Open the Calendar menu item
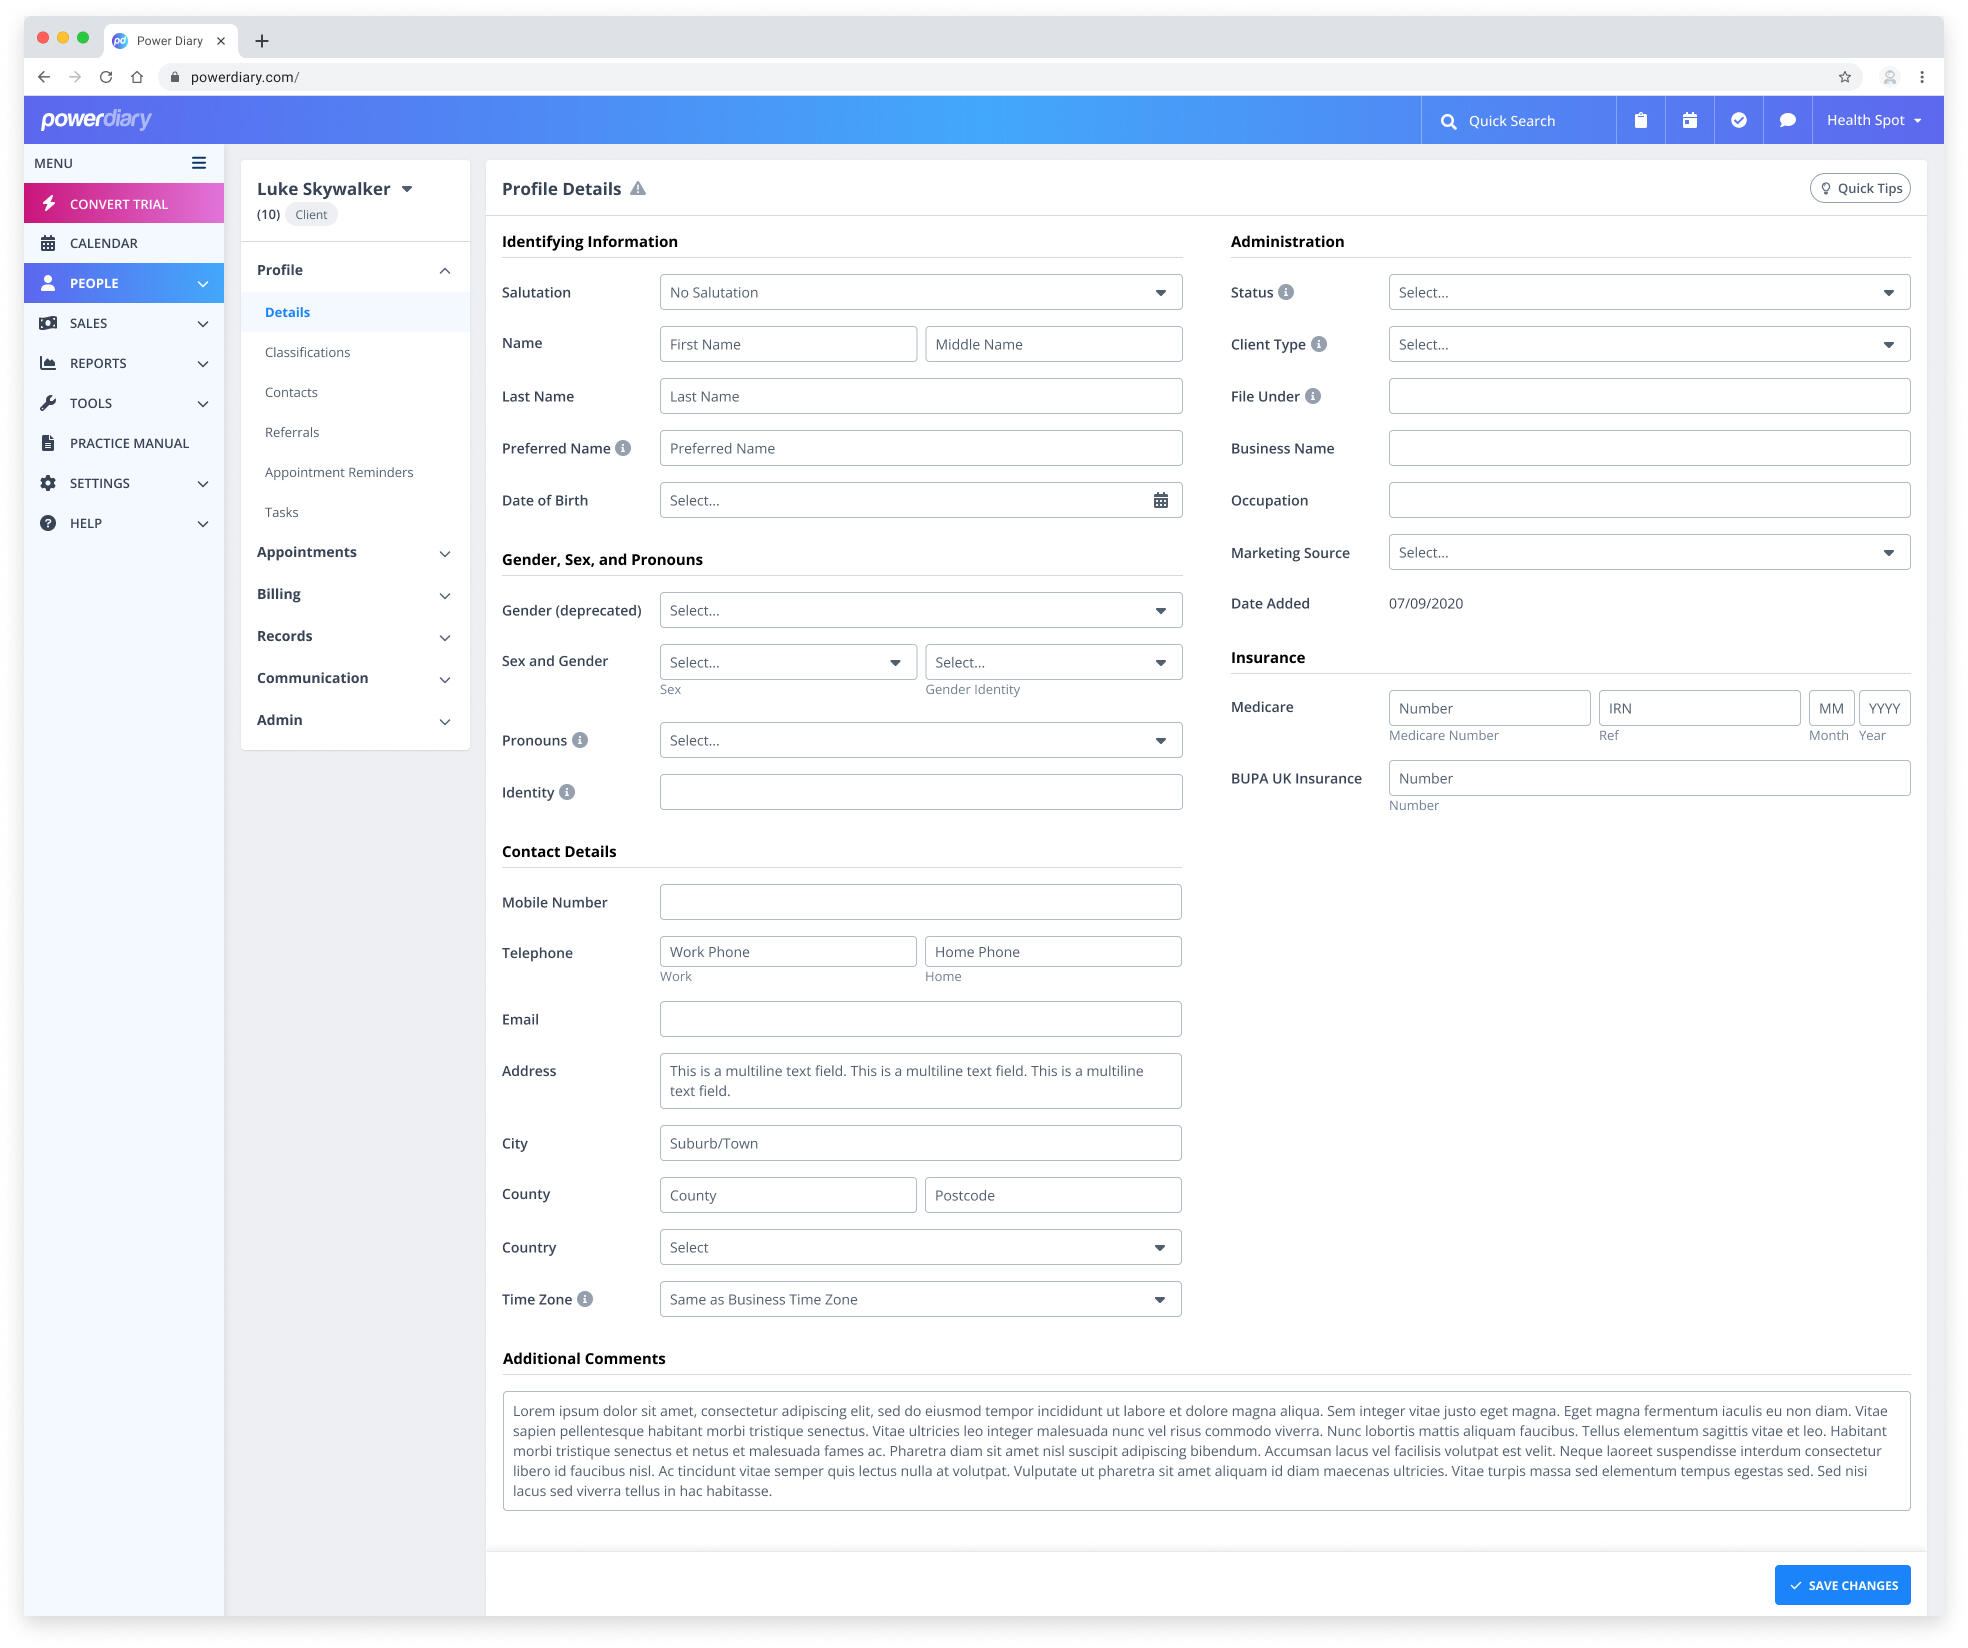 tap(104, 243)
